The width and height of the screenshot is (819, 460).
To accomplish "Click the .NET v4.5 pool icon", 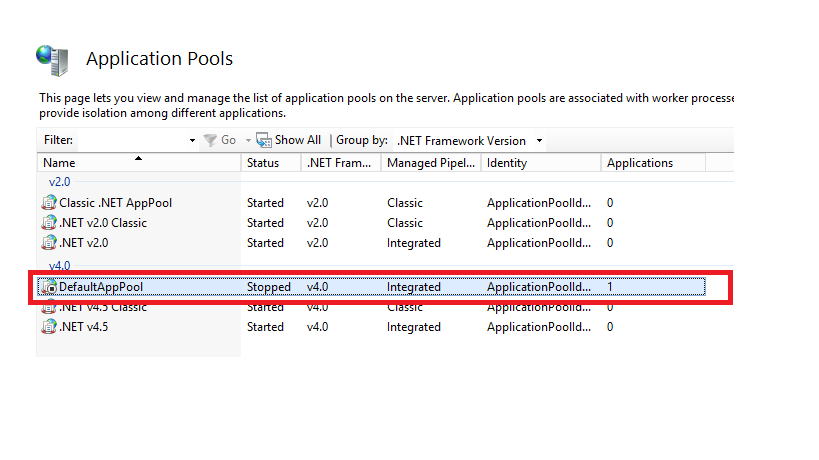I will point(49,327).
